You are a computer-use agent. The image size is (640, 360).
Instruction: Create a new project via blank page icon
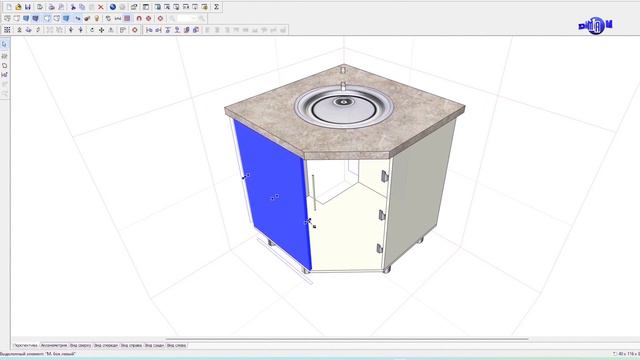click(x=9, y=7)
